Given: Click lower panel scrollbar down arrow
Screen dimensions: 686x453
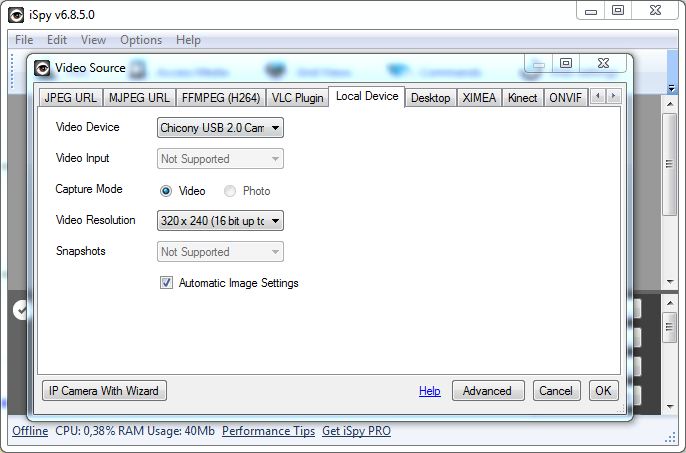Looking at the screenshot, I should 670,407.
